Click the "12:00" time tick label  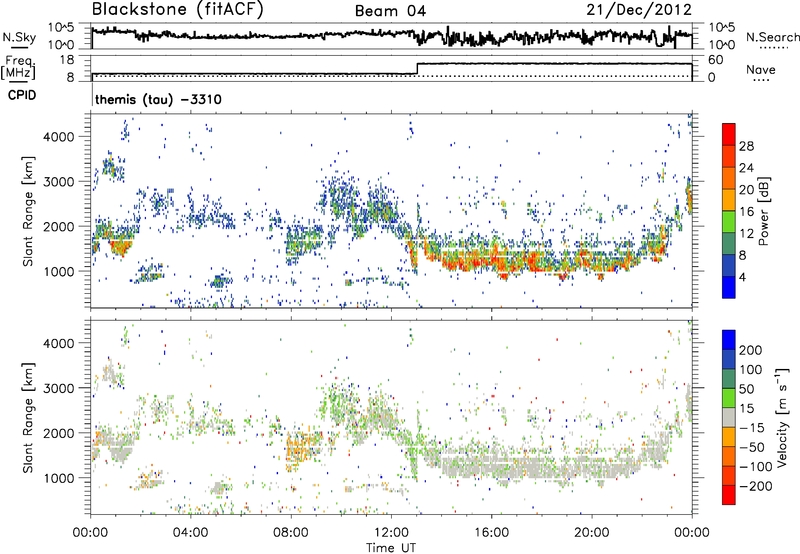coord(391,533)
